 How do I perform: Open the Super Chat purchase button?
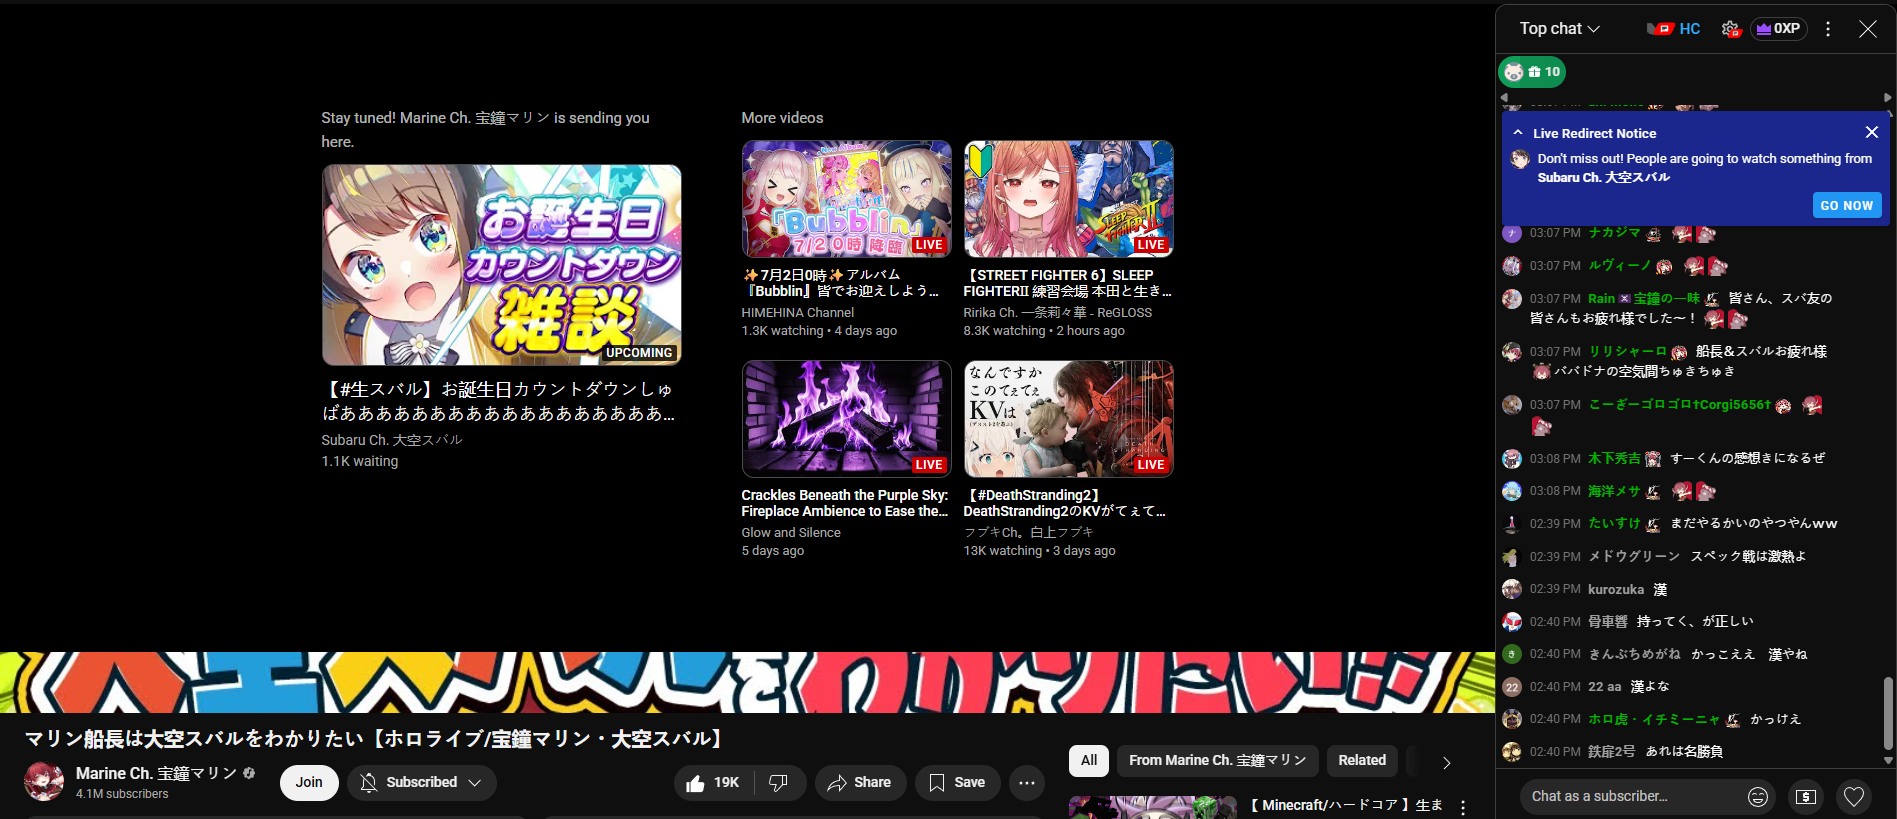[1806, 797]
